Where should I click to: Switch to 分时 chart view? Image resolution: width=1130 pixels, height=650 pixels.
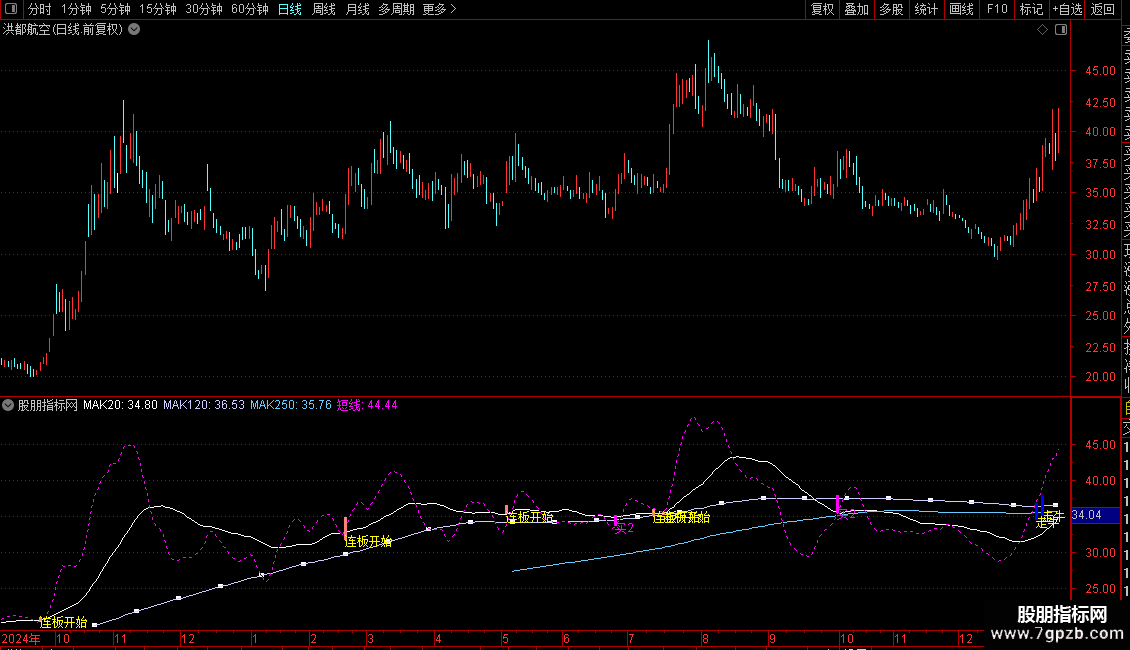tap(40, 9)
